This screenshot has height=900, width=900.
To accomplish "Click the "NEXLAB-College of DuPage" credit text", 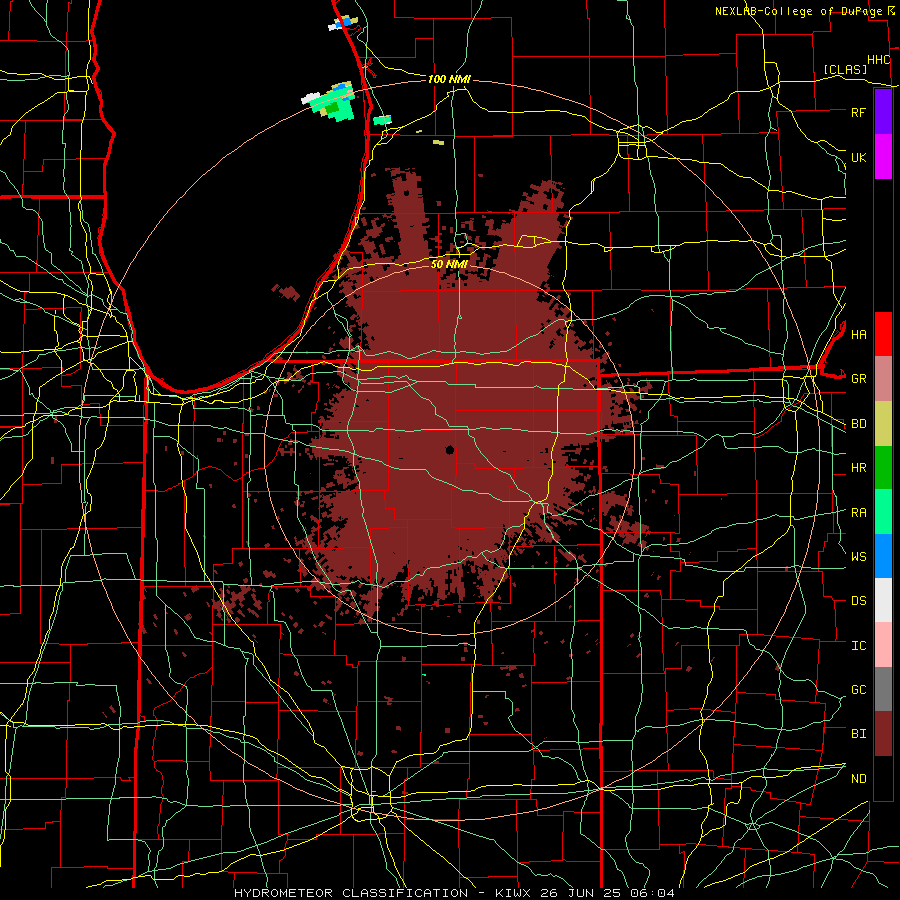I will pyautogui.click(x=800, y=11).
